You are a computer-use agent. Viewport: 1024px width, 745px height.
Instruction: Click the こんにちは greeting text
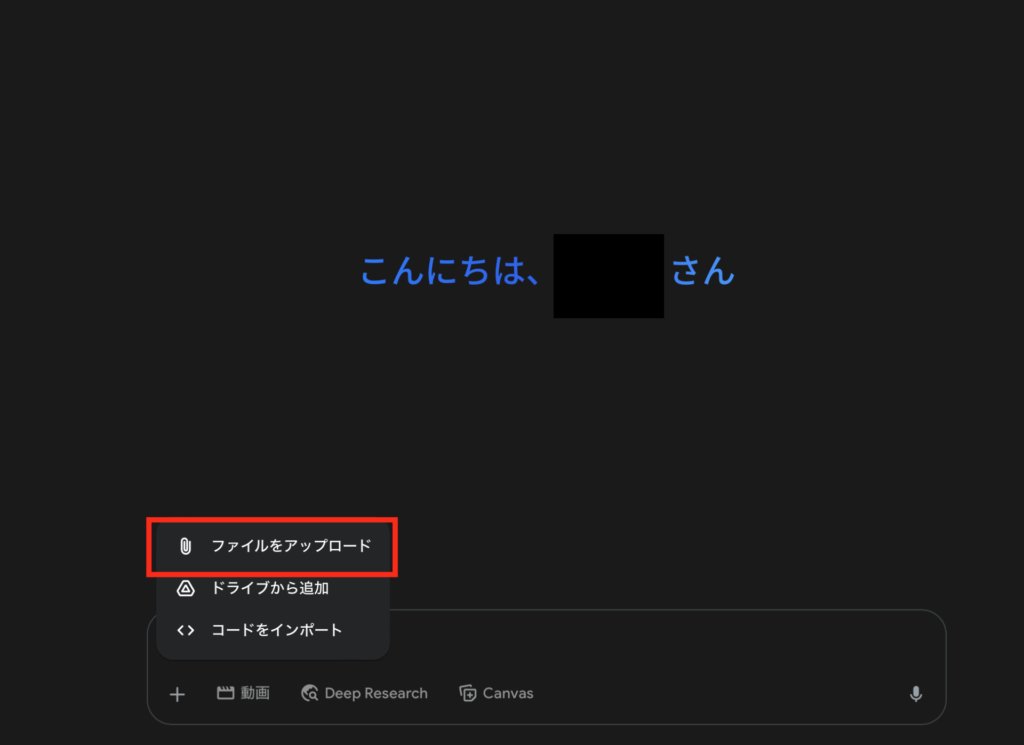tap(451, 270)
